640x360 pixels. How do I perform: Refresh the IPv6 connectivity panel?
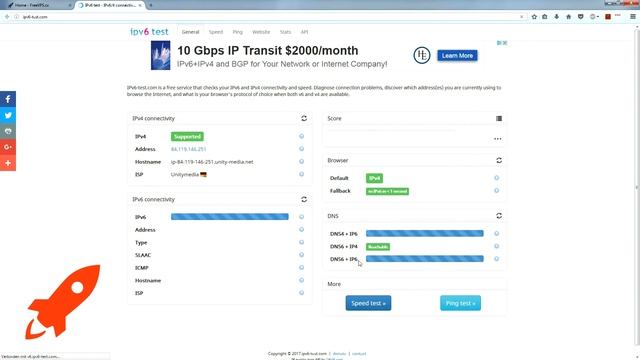click(304, 199)
